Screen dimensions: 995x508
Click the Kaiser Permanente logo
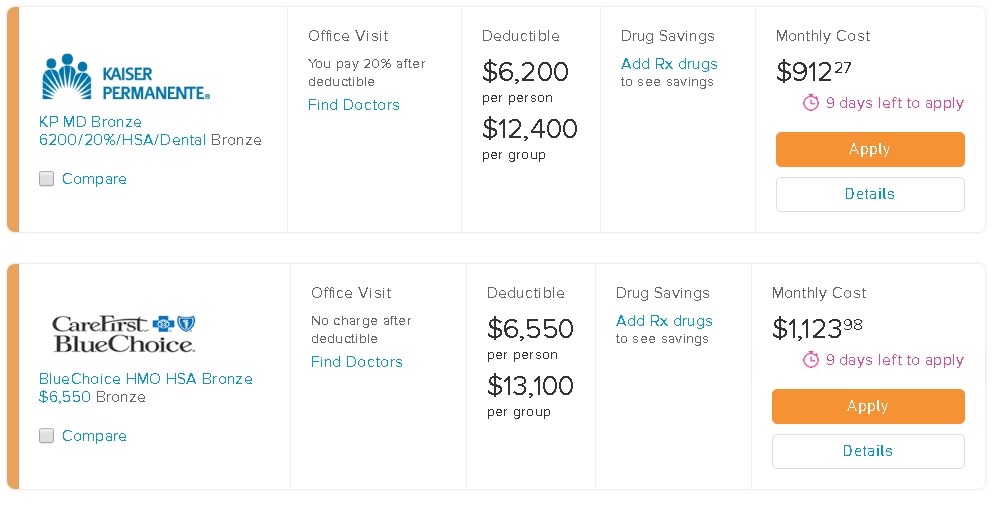pos(126,77)
